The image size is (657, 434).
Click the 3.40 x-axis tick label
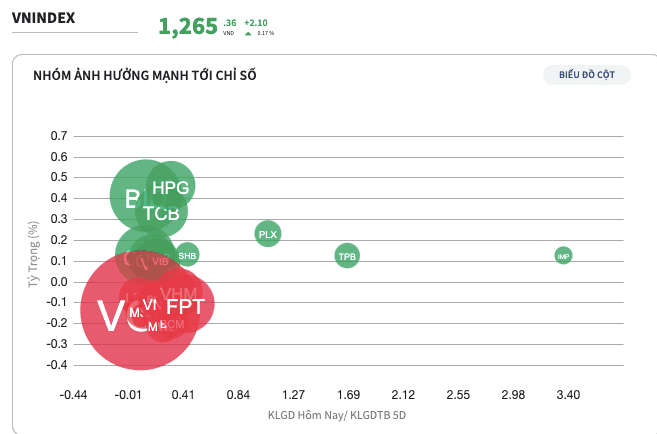(x=567, y=395)
